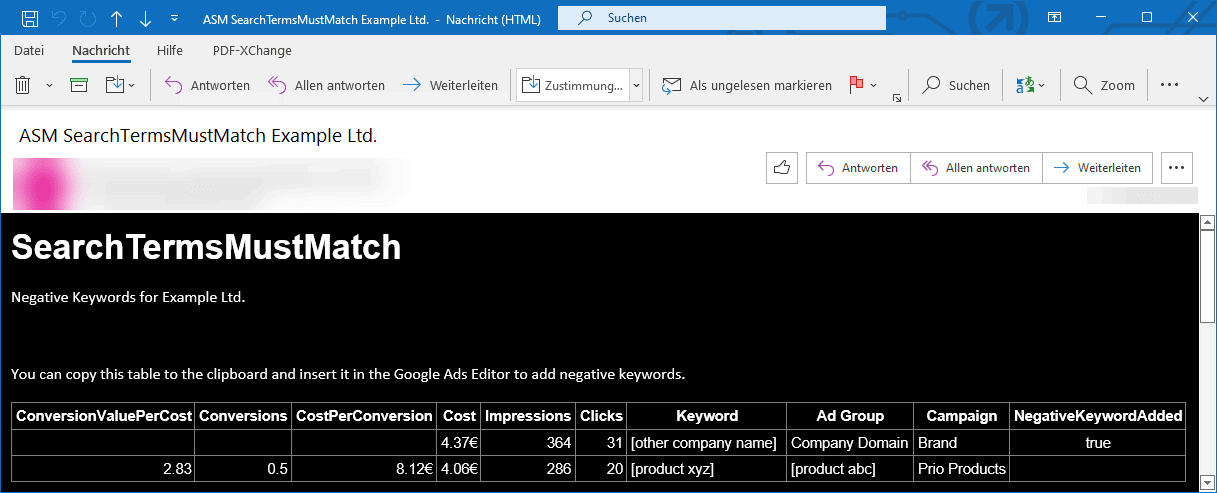Open the tags group dialog launcher
1217x493 pixels.
tap(897, 98)
